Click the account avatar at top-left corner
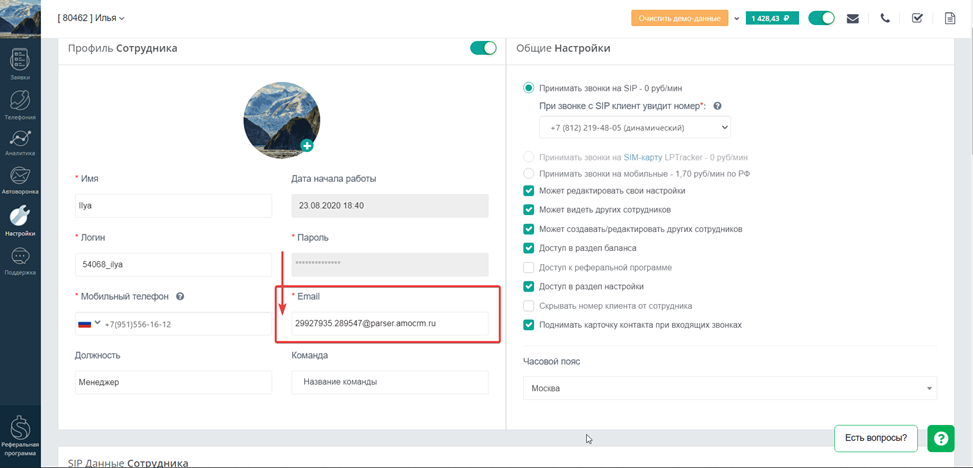973x468 pixels. [20, 18]
